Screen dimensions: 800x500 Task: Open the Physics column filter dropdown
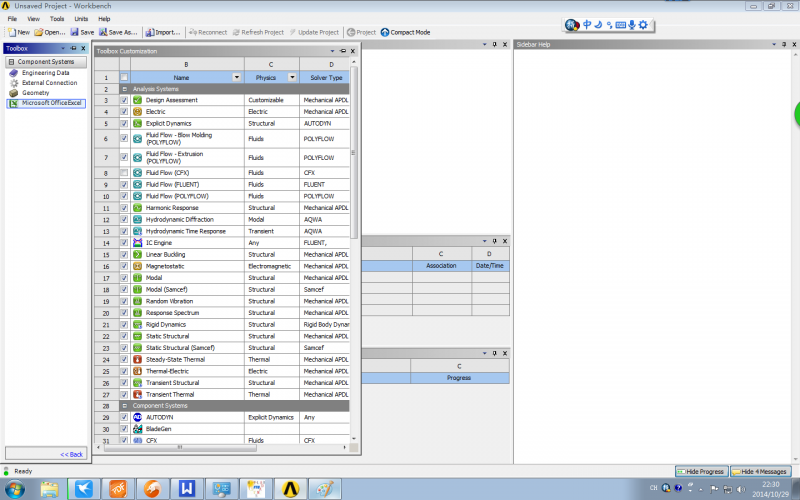pyautogui.click(x=292, y=78)
